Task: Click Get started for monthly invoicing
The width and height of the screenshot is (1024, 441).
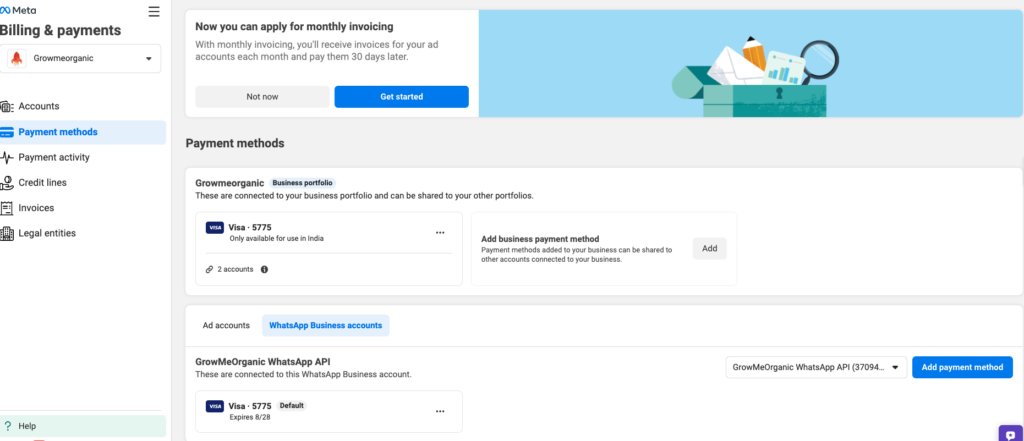Action: (402, 97)
